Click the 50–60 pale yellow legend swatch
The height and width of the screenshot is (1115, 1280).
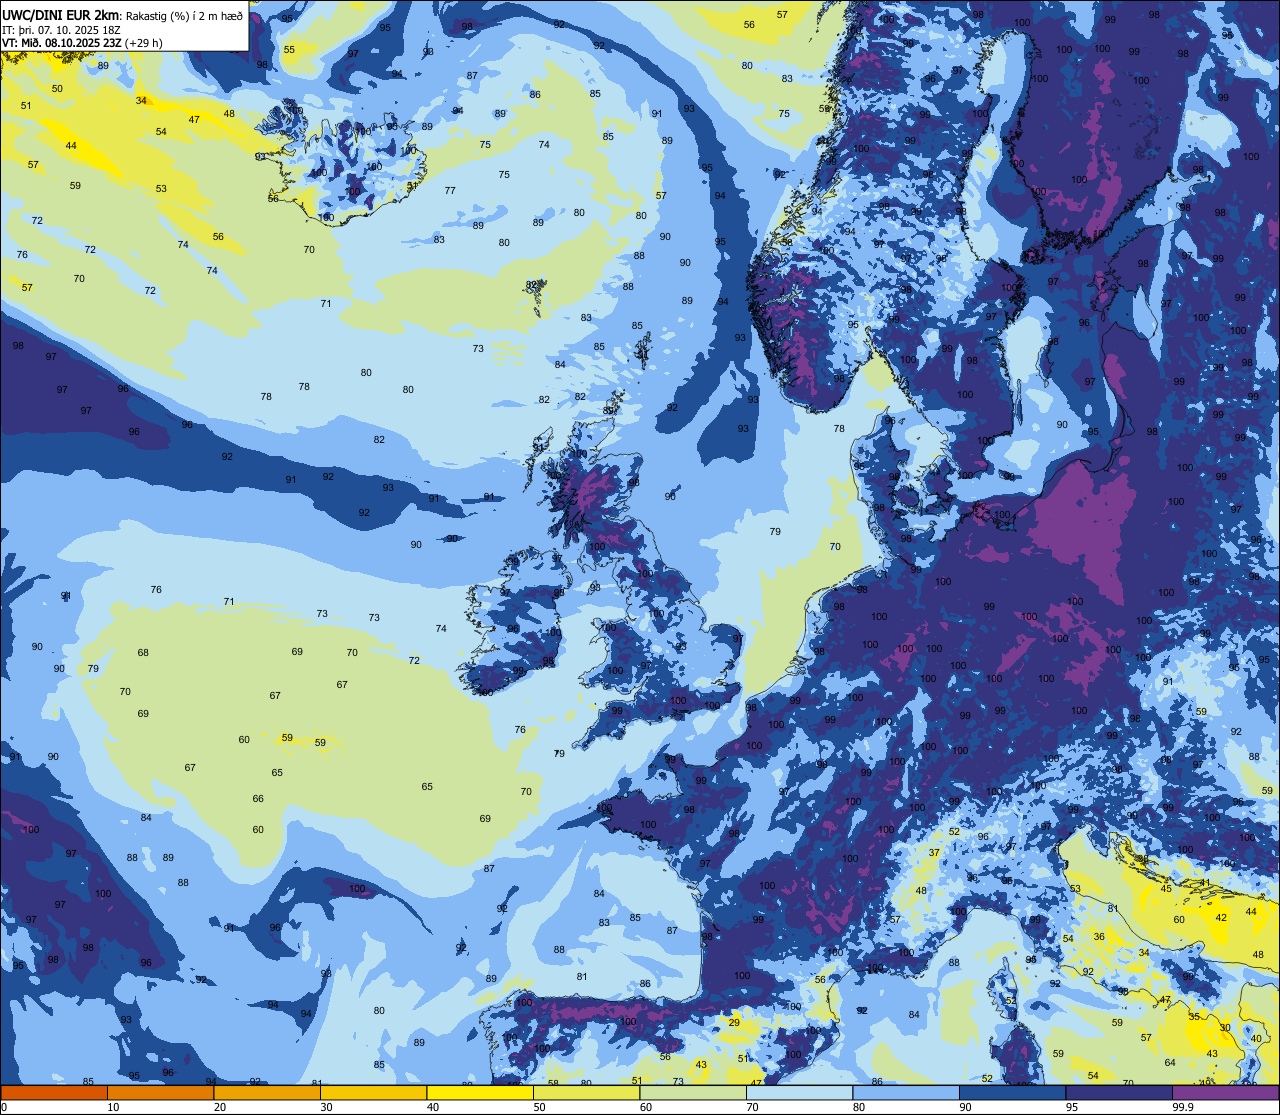586,1092
